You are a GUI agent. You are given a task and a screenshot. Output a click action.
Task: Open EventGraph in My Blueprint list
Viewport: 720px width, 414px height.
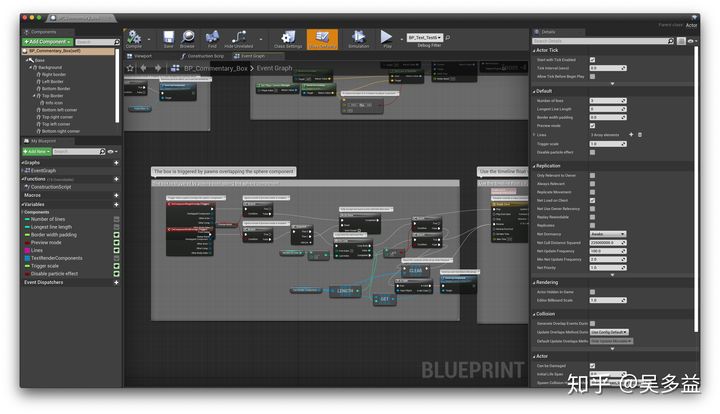(x=43, y=170)
